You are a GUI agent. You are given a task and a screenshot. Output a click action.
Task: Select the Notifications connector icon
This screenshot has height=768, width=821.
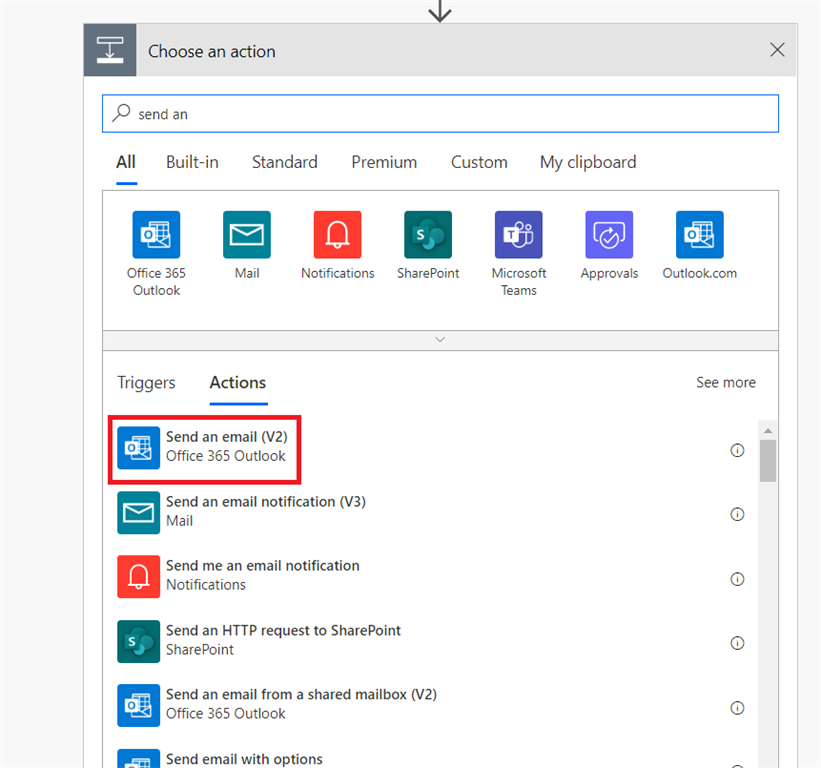[x=337, y=235]
